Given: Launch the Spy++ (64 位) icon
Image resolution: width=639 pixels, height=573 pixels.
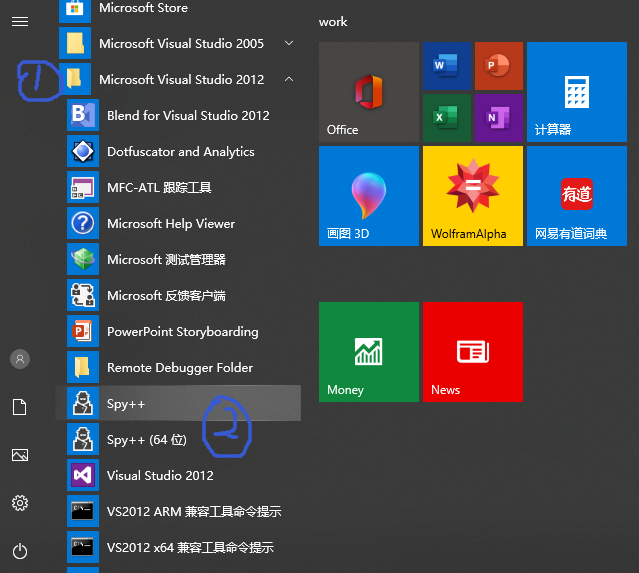Looking at the screenshot, I should (x=83, y=439).
